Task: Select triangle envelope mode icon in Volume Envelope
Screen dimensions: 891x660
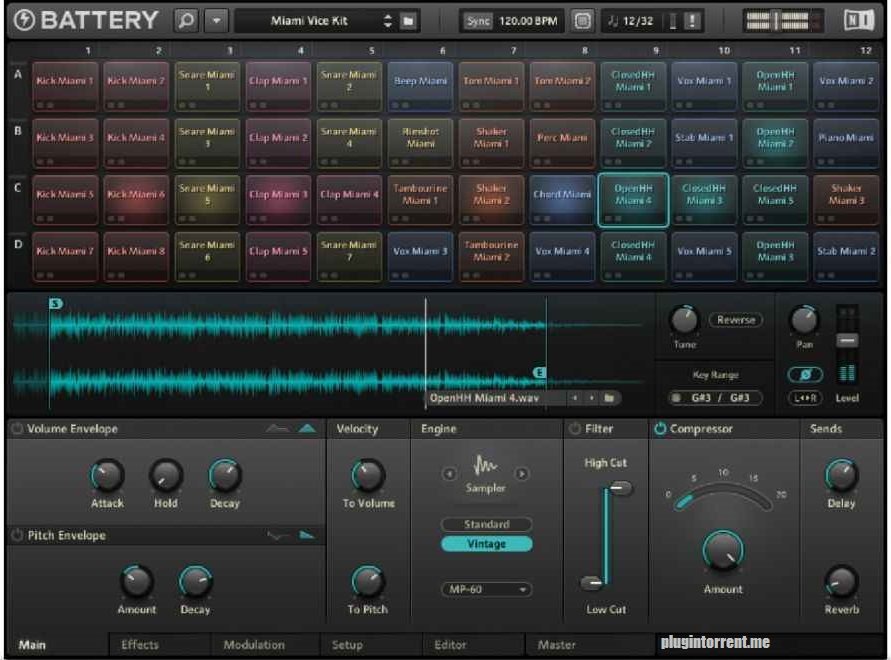Action: 307,429
